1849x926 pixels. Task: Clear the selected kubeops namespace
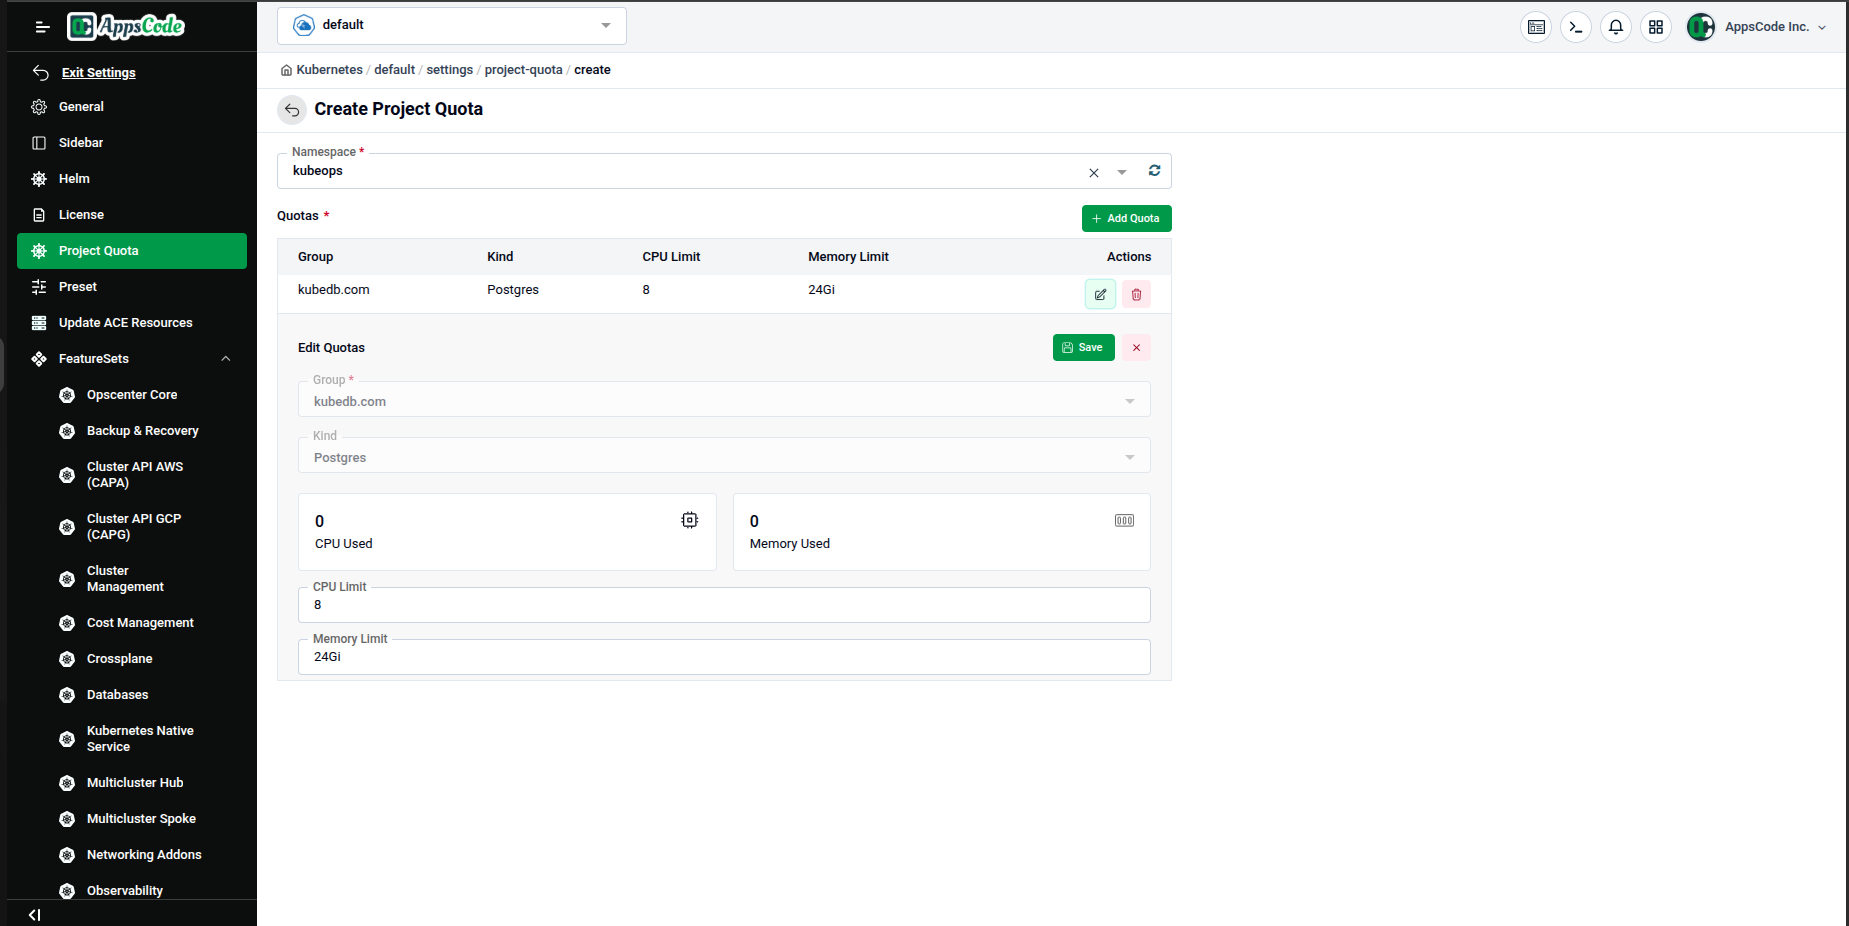1093,172
